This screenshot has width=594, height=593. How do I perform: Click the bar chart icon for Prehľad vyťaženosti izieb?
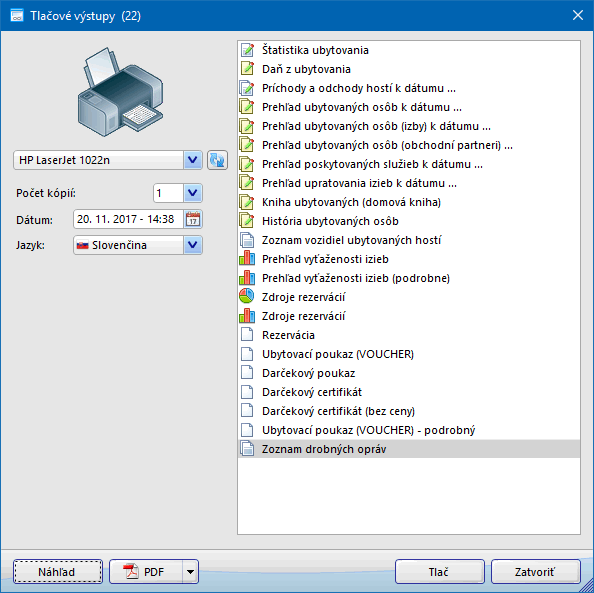coord(247,258)
